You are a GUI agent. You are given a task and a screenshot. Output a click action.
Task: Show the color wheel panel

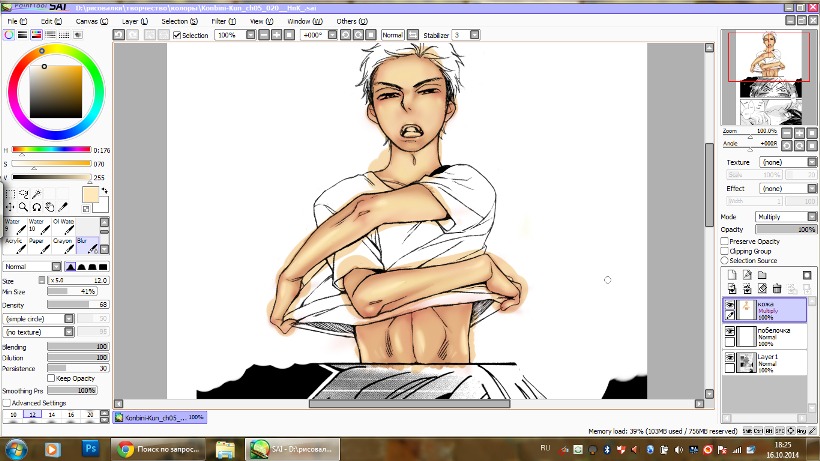pyautogui.click(x=9, y=35)
